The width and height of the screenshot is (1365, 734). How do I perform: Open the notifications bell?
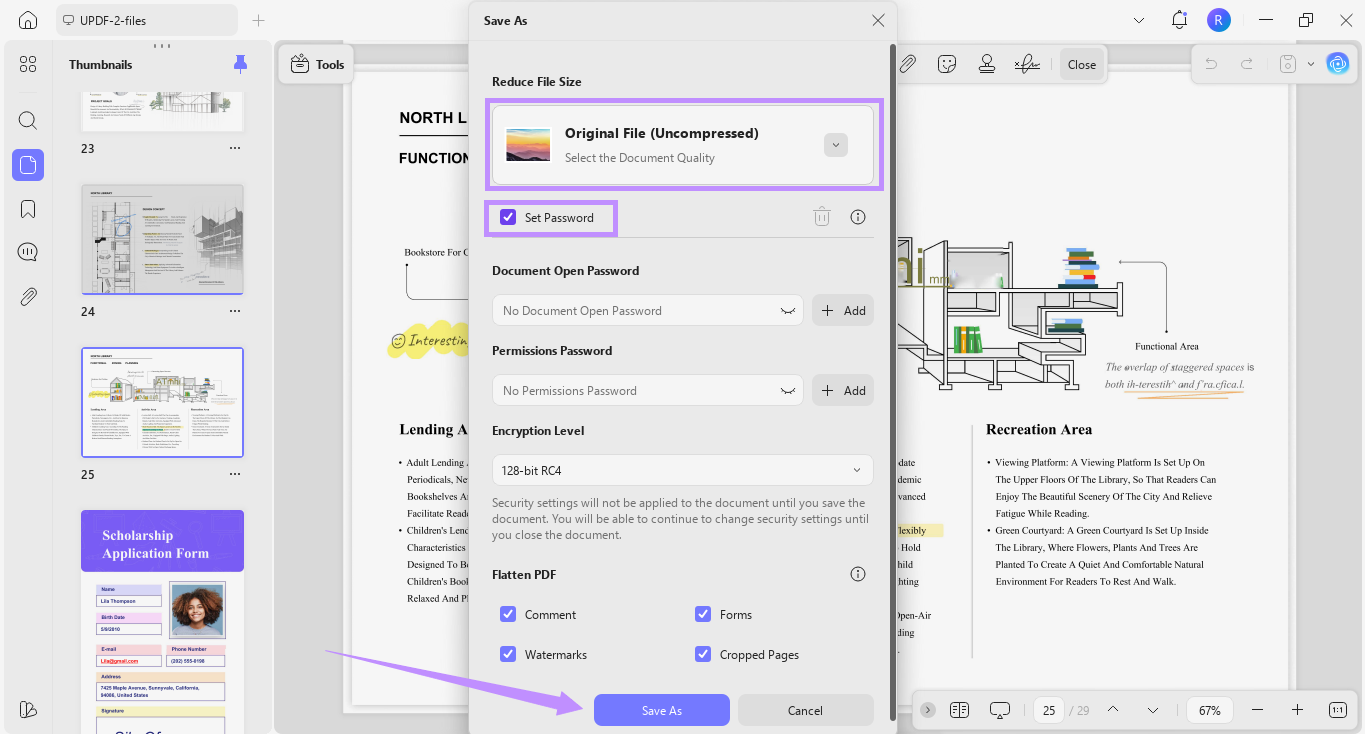point(1179,20)
